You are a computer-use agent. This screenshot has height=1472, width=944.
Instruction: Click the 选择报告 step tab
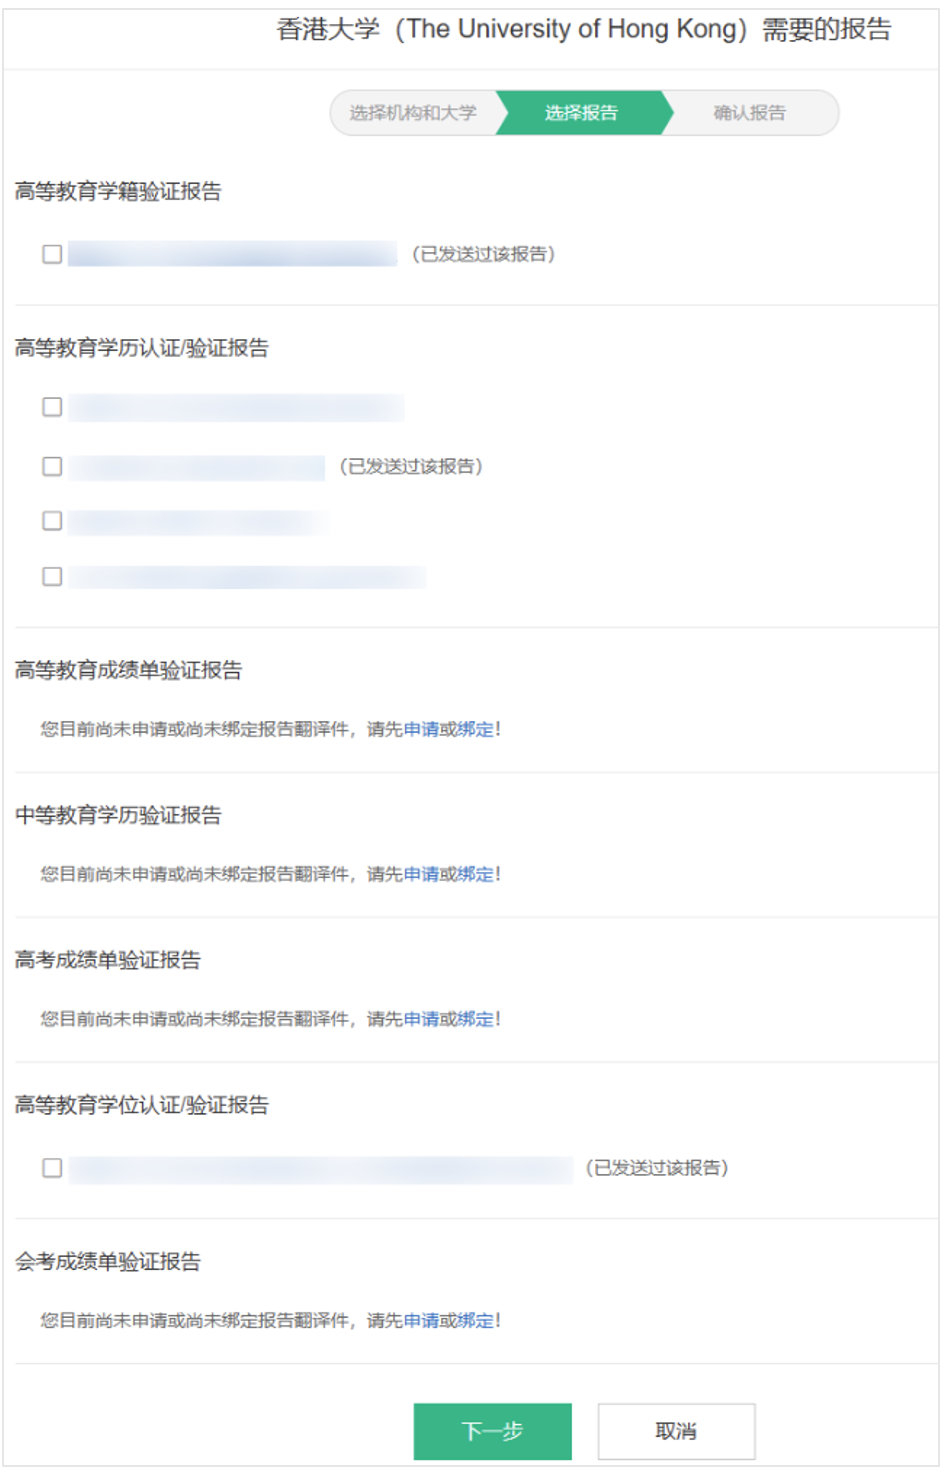click(581, 113)
